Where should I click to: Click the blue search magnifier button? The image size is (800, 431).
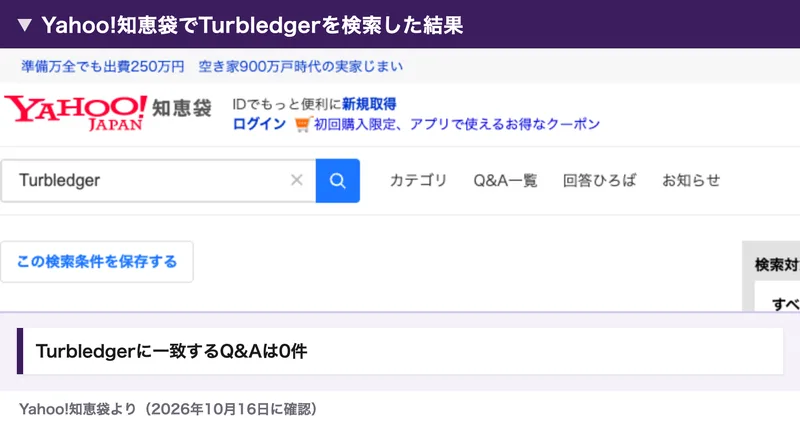pyautogui.click(x=338, y=181)
